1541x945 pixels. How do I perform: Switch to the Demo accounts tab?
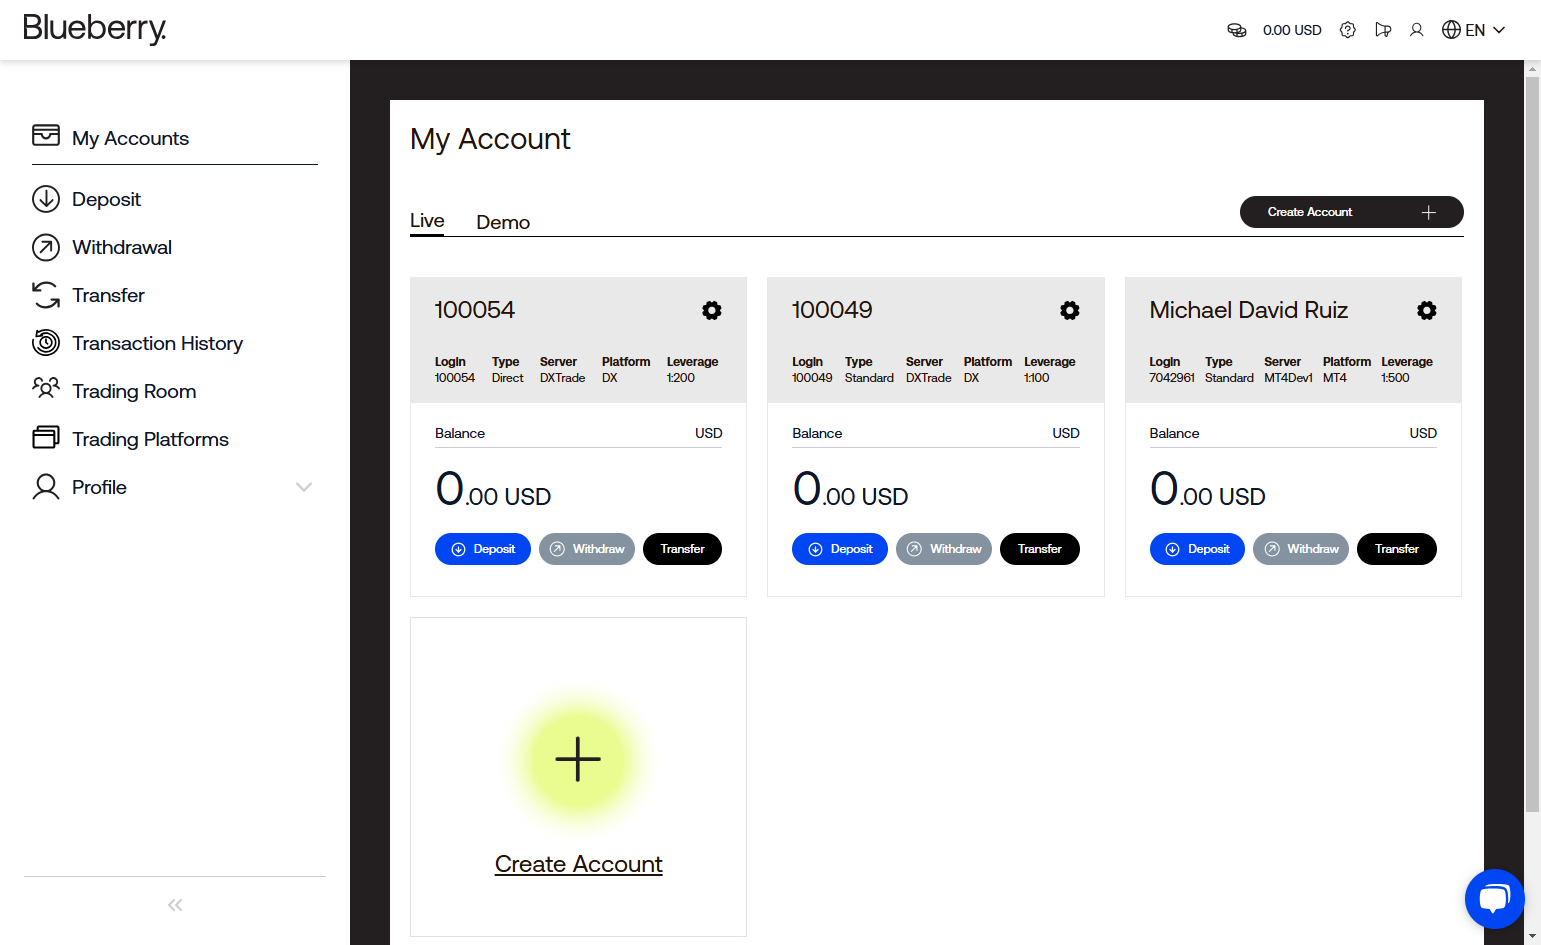tap(503, 222)
